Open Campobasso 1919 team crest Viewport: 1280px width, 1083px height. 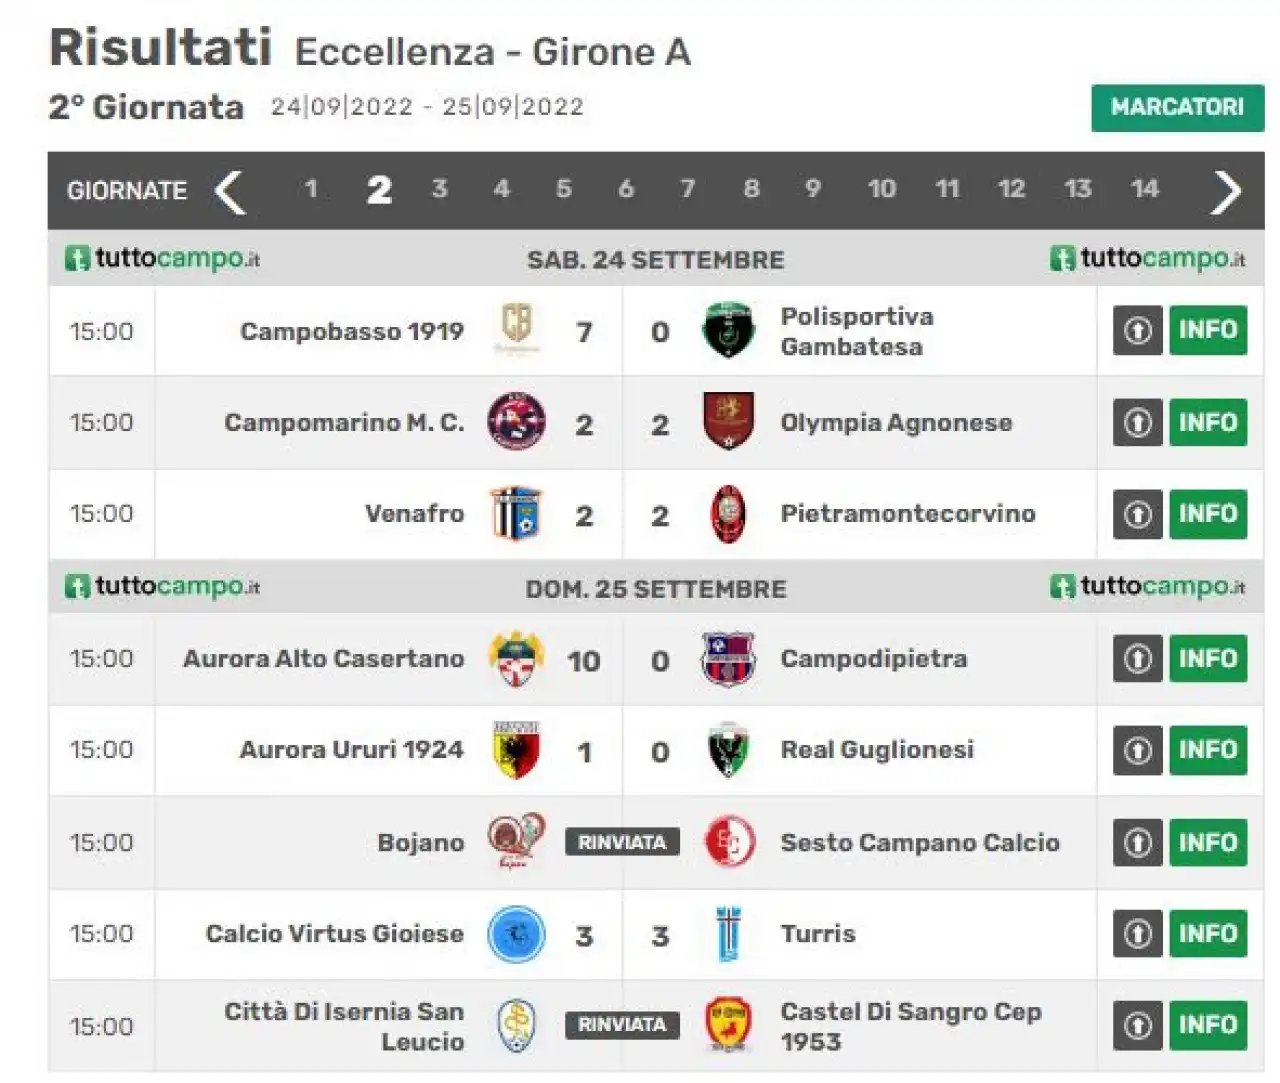pyautogui.click(x=516, y=330)
